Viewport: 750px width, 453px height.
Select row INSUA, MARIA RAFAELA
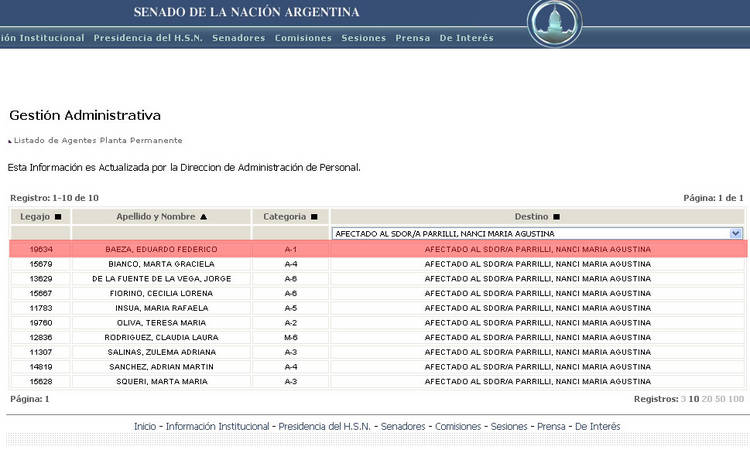tap(378, 308)
